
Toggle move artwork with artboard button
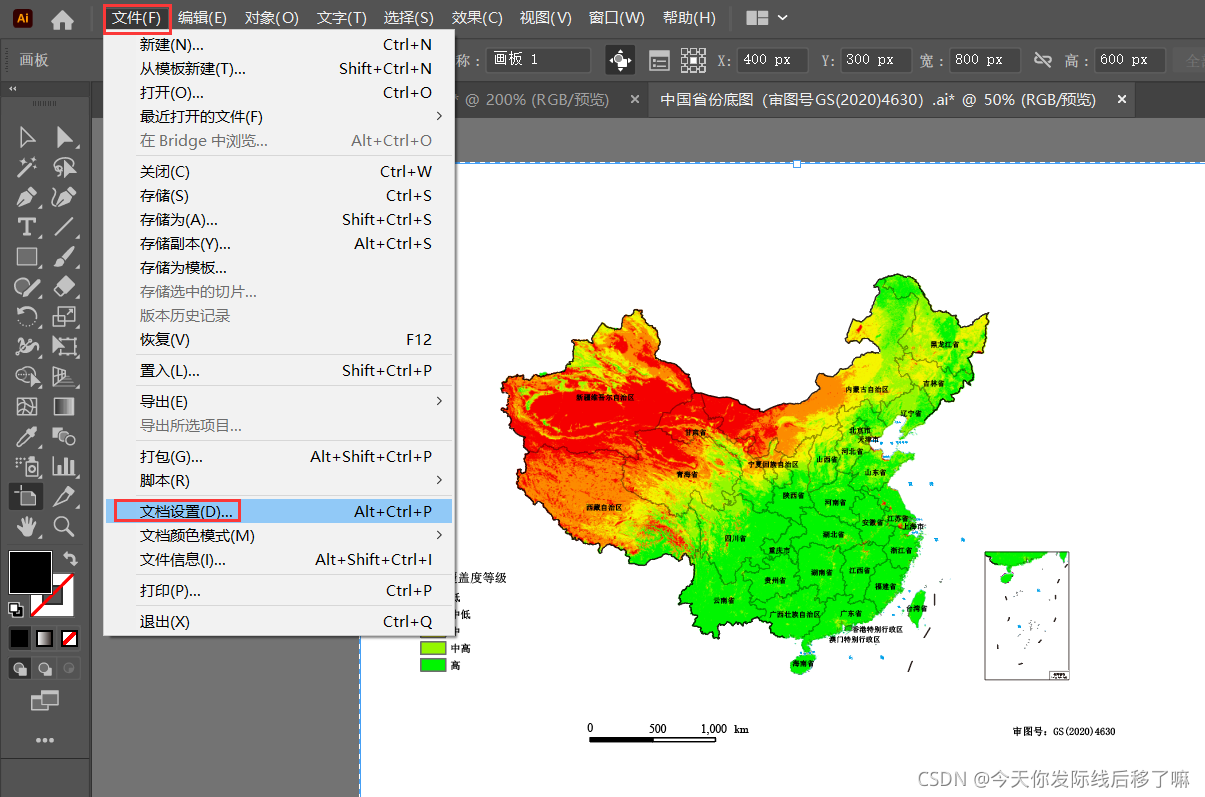[x=621, y=60]
